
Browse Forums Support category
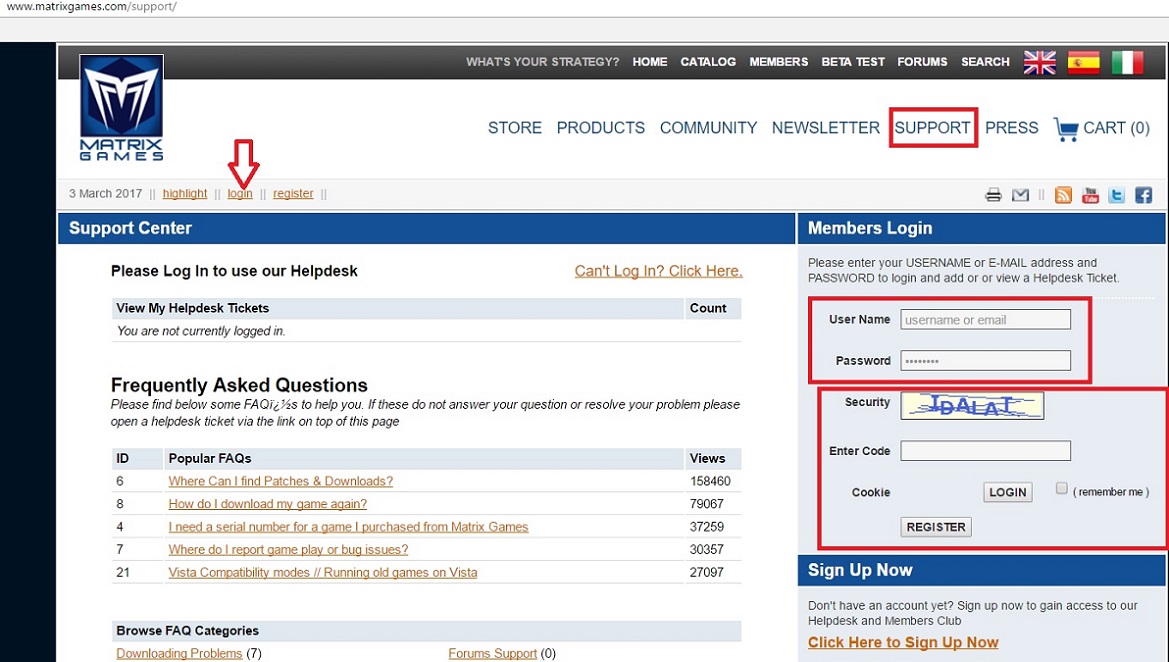pos(492,653)
